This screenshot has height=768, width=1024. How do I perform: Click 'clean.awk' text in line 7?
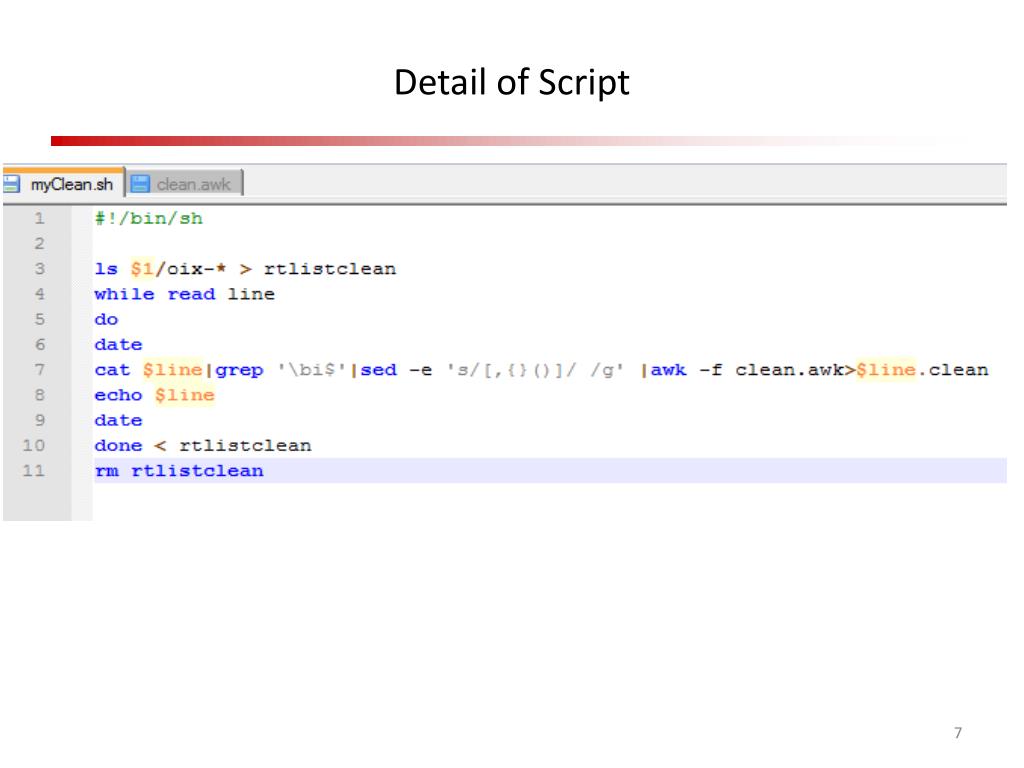(790, 370)
